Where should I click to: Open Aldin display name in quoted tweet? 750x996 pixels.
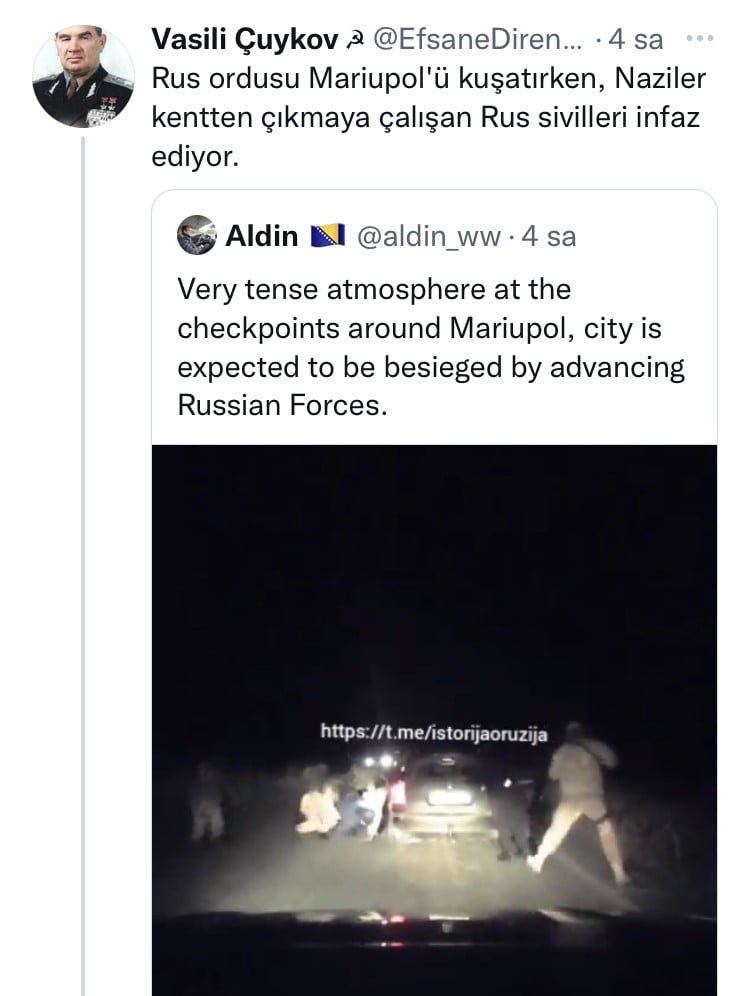coord(262,236)
